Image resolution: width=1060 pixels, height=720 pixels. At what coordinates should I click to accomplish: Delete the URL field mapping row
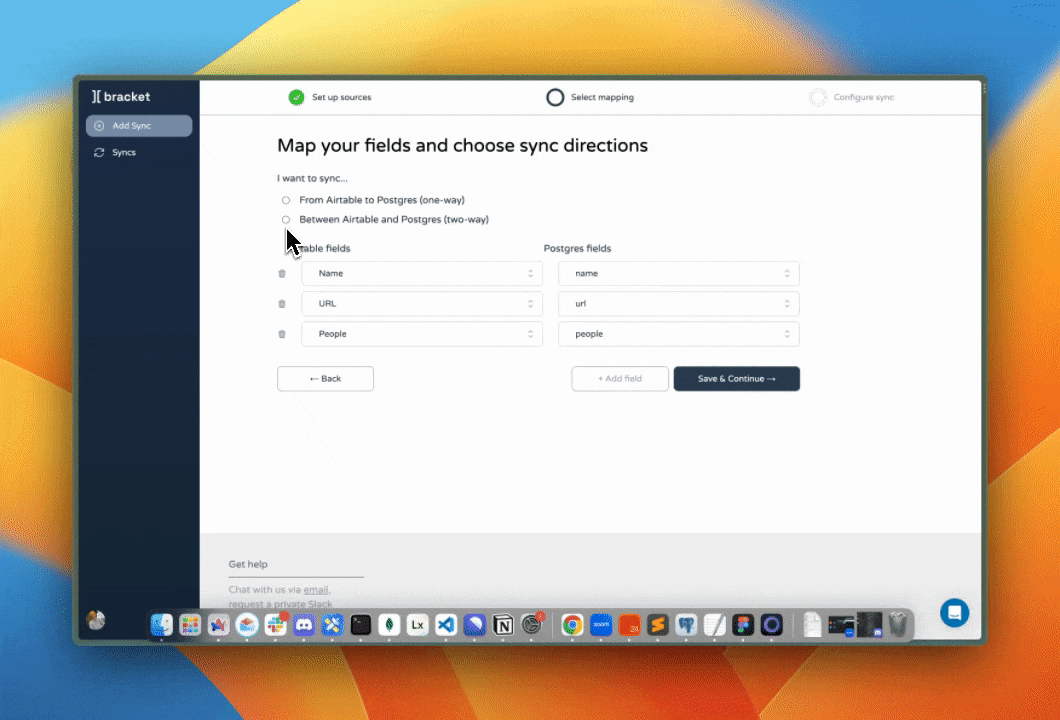coord(282,304)
